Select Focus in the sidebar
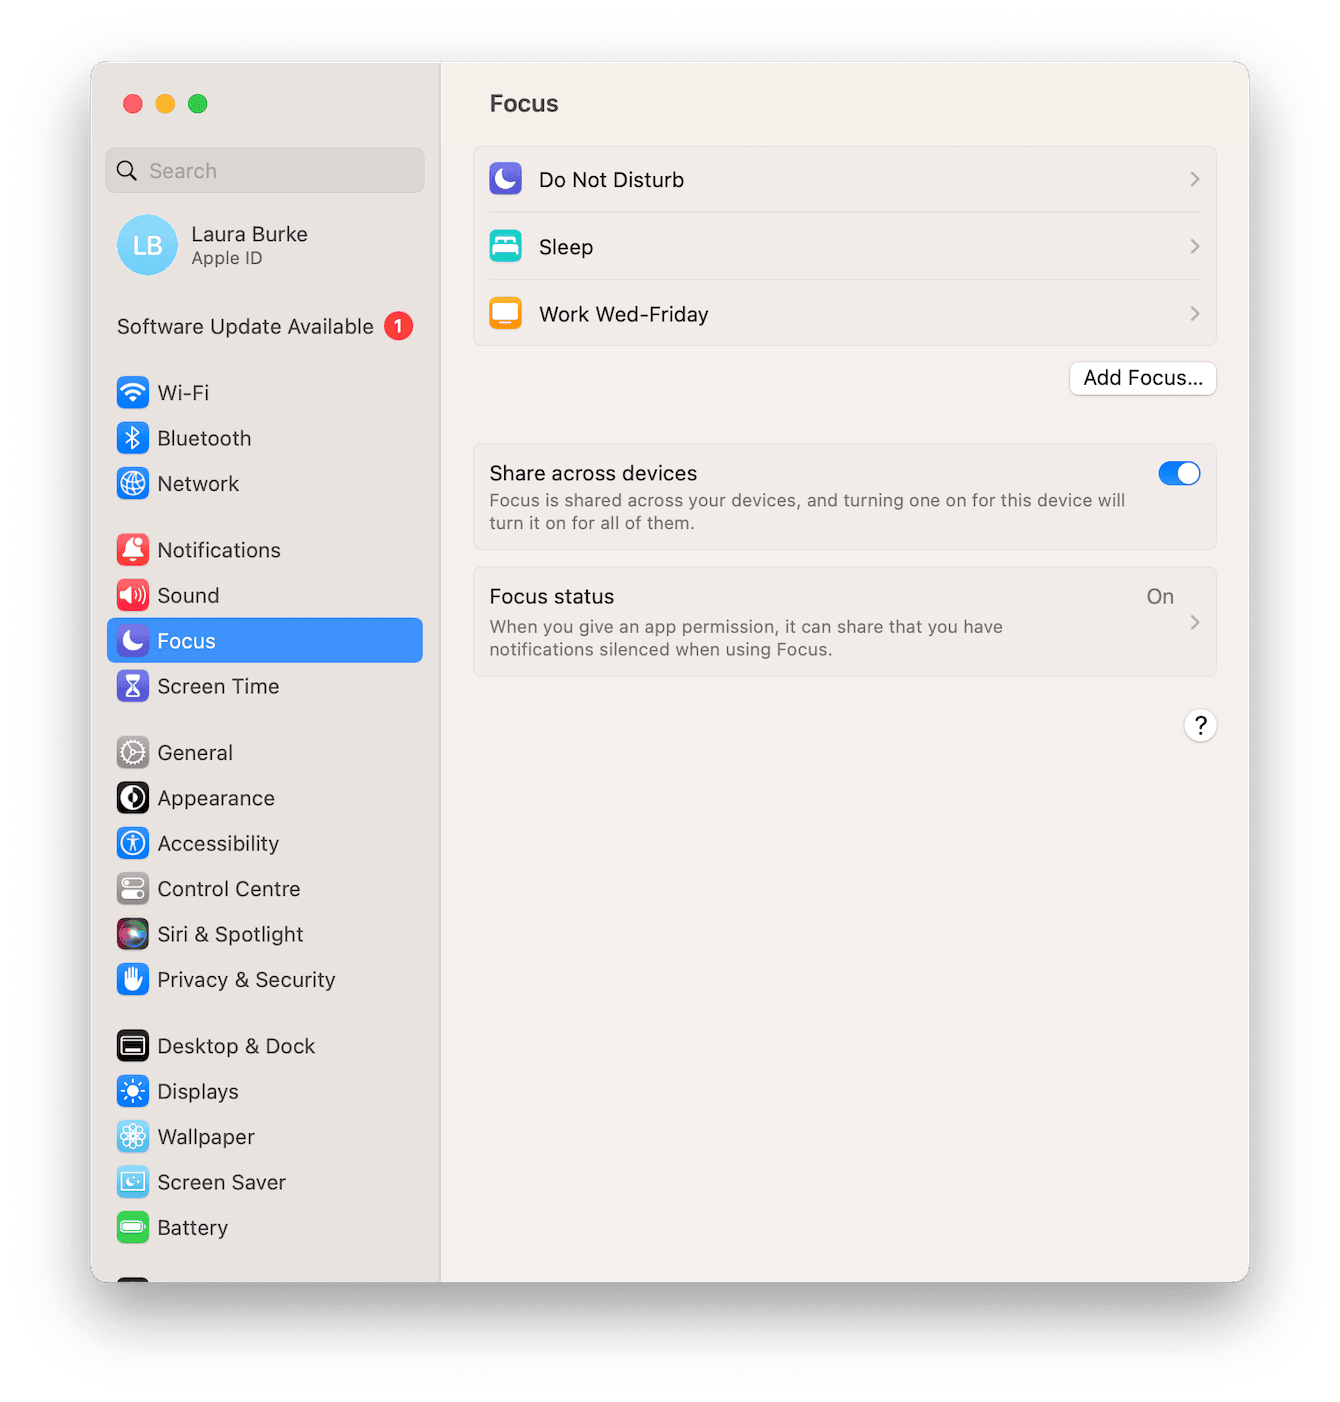This screenshot has height=1402, width=1340. tap(264, 640)
